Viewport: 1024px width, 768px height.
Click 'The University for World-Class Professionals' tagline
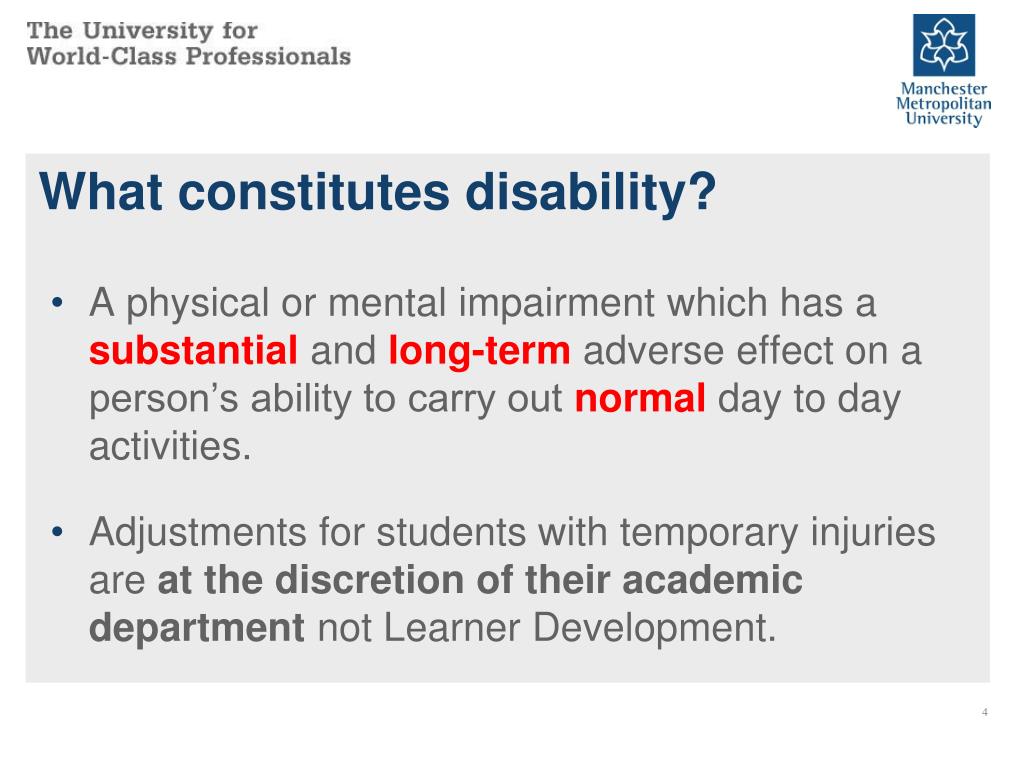pyautogui.click(x=189, y=44)
